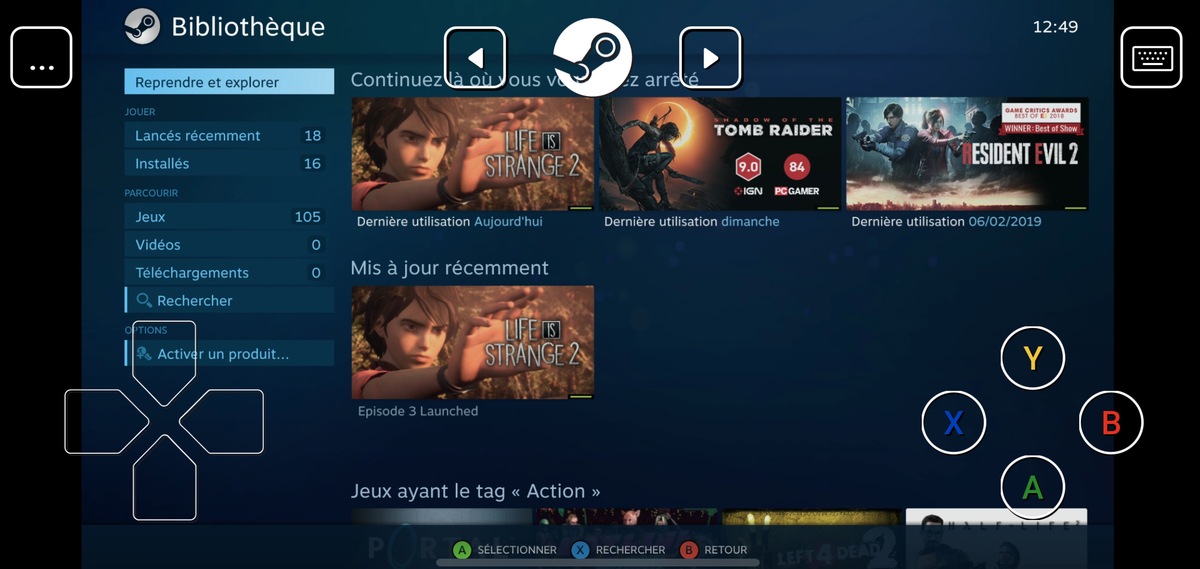
Task: Click the RETOUR footer hint
Action: pos(714,550)
